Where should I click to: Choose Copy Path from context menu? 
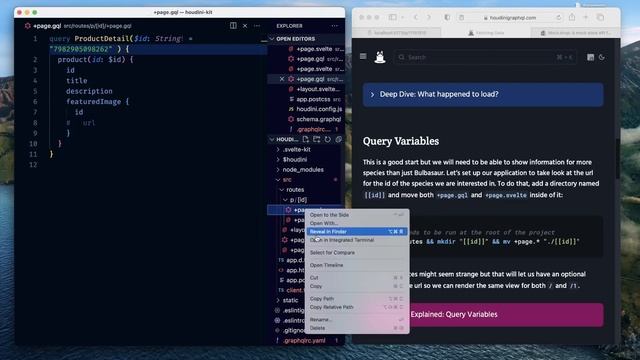[357, 299]
